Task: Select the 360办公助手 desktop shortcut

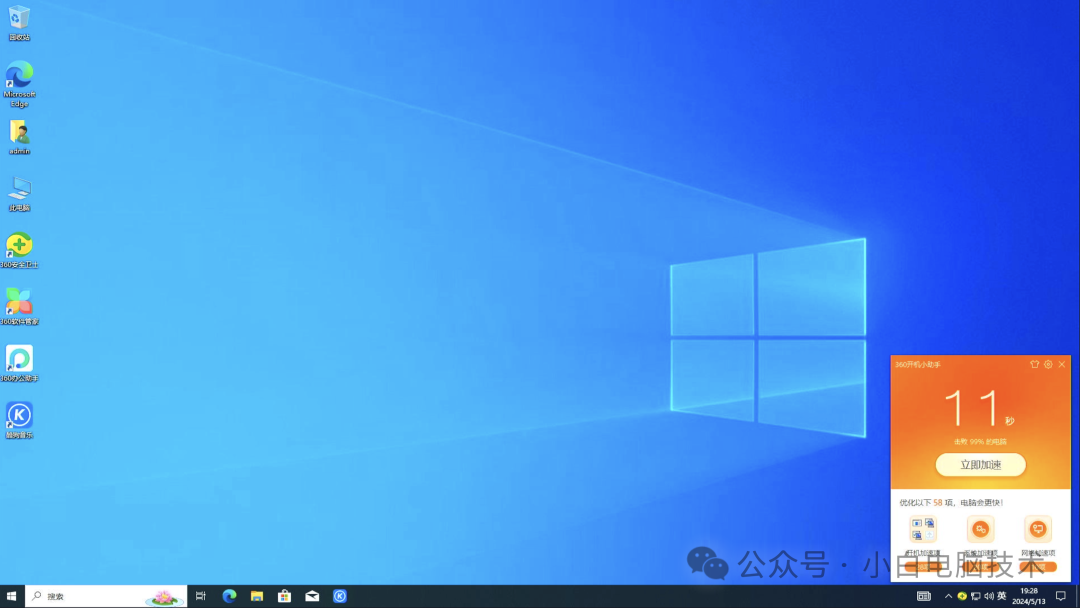Action: click(19, 364)
